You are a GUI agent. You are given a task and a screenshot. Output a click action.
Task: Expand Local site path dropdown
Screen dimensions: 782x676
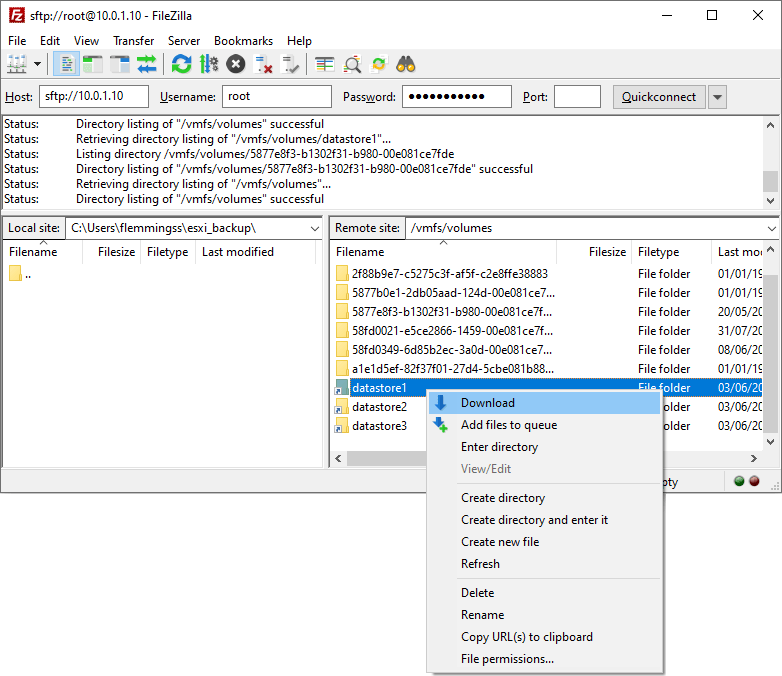pyautogui.click(x=315, y=228)
